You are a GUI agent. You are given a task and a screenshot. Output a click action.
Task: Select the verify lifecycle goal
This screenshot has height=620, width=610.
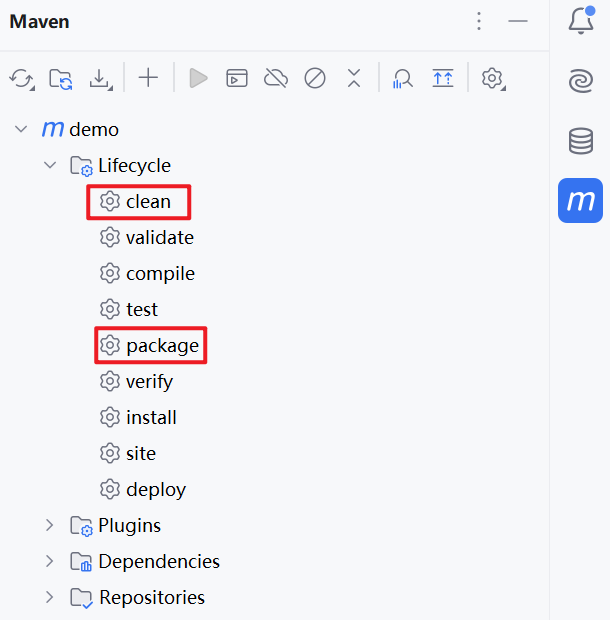(136, 382)
